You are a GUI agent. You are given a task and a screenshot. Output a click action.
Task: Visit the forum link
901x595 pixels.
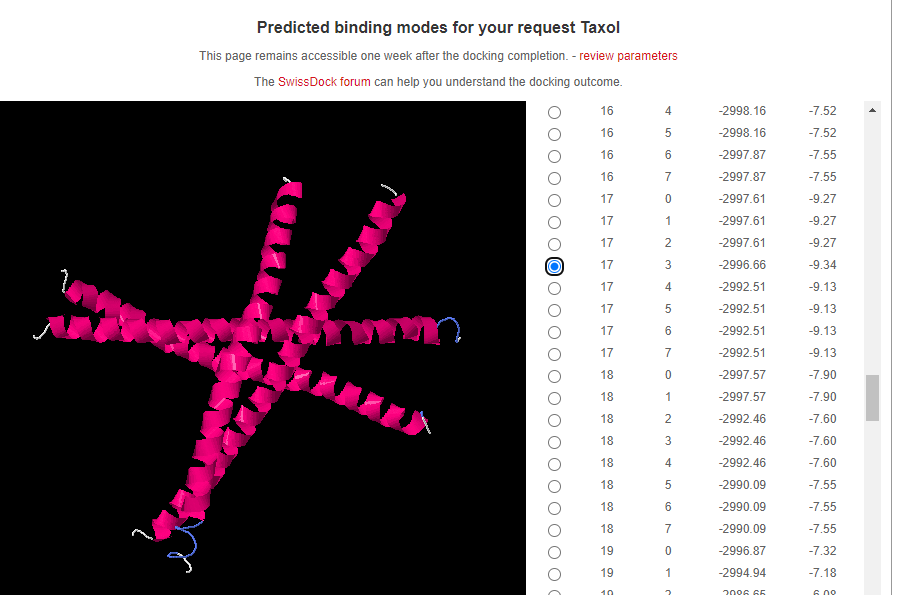tap(355, 82)
